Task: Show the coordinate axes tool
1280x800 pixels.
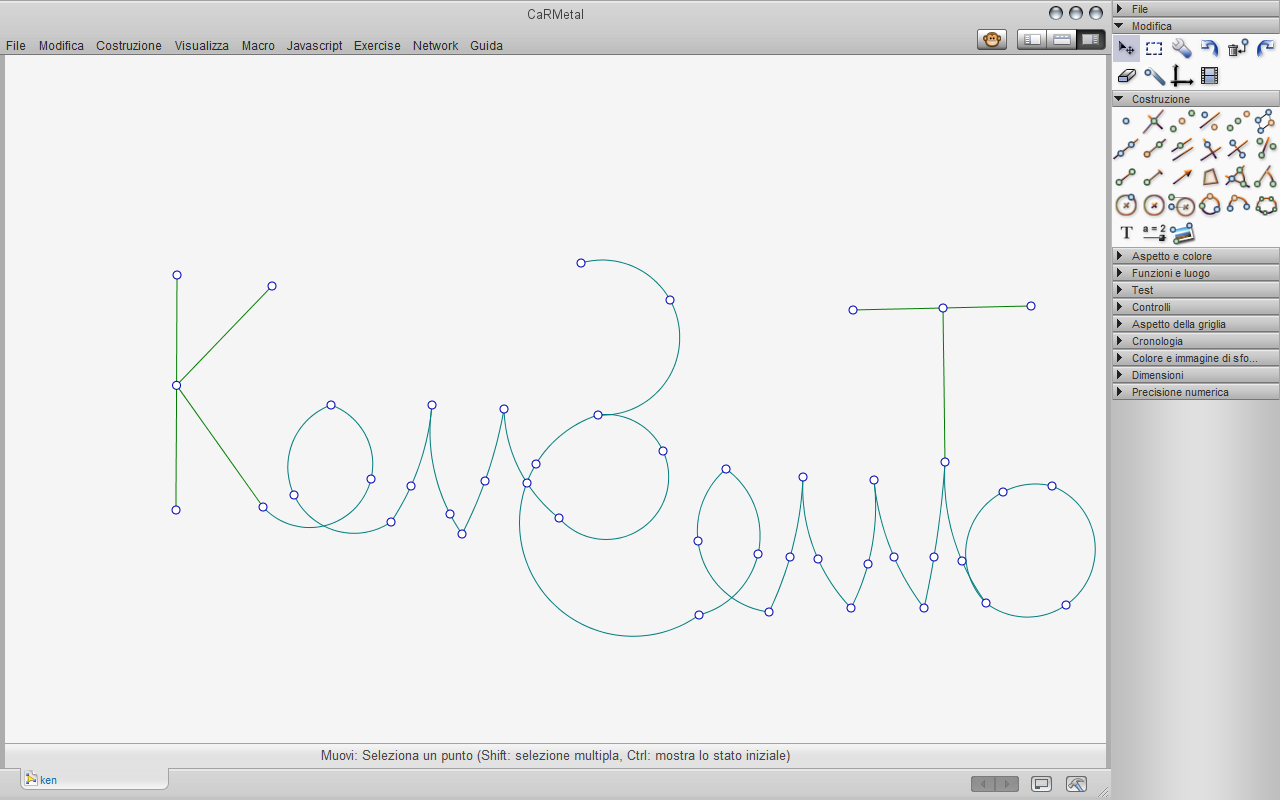Action: point(1182,75)
